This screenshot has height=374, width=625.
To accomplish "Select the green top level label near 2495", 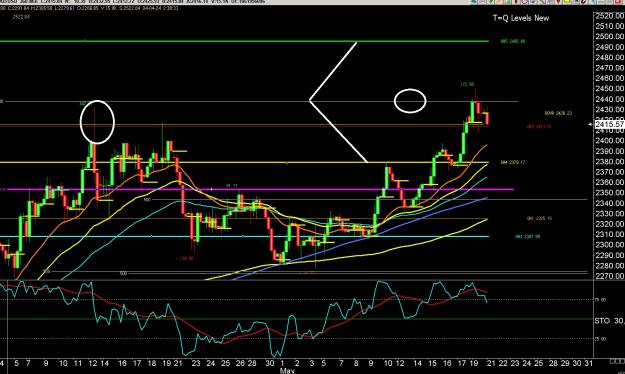I will pyautogui.click(x=513, y=41).
